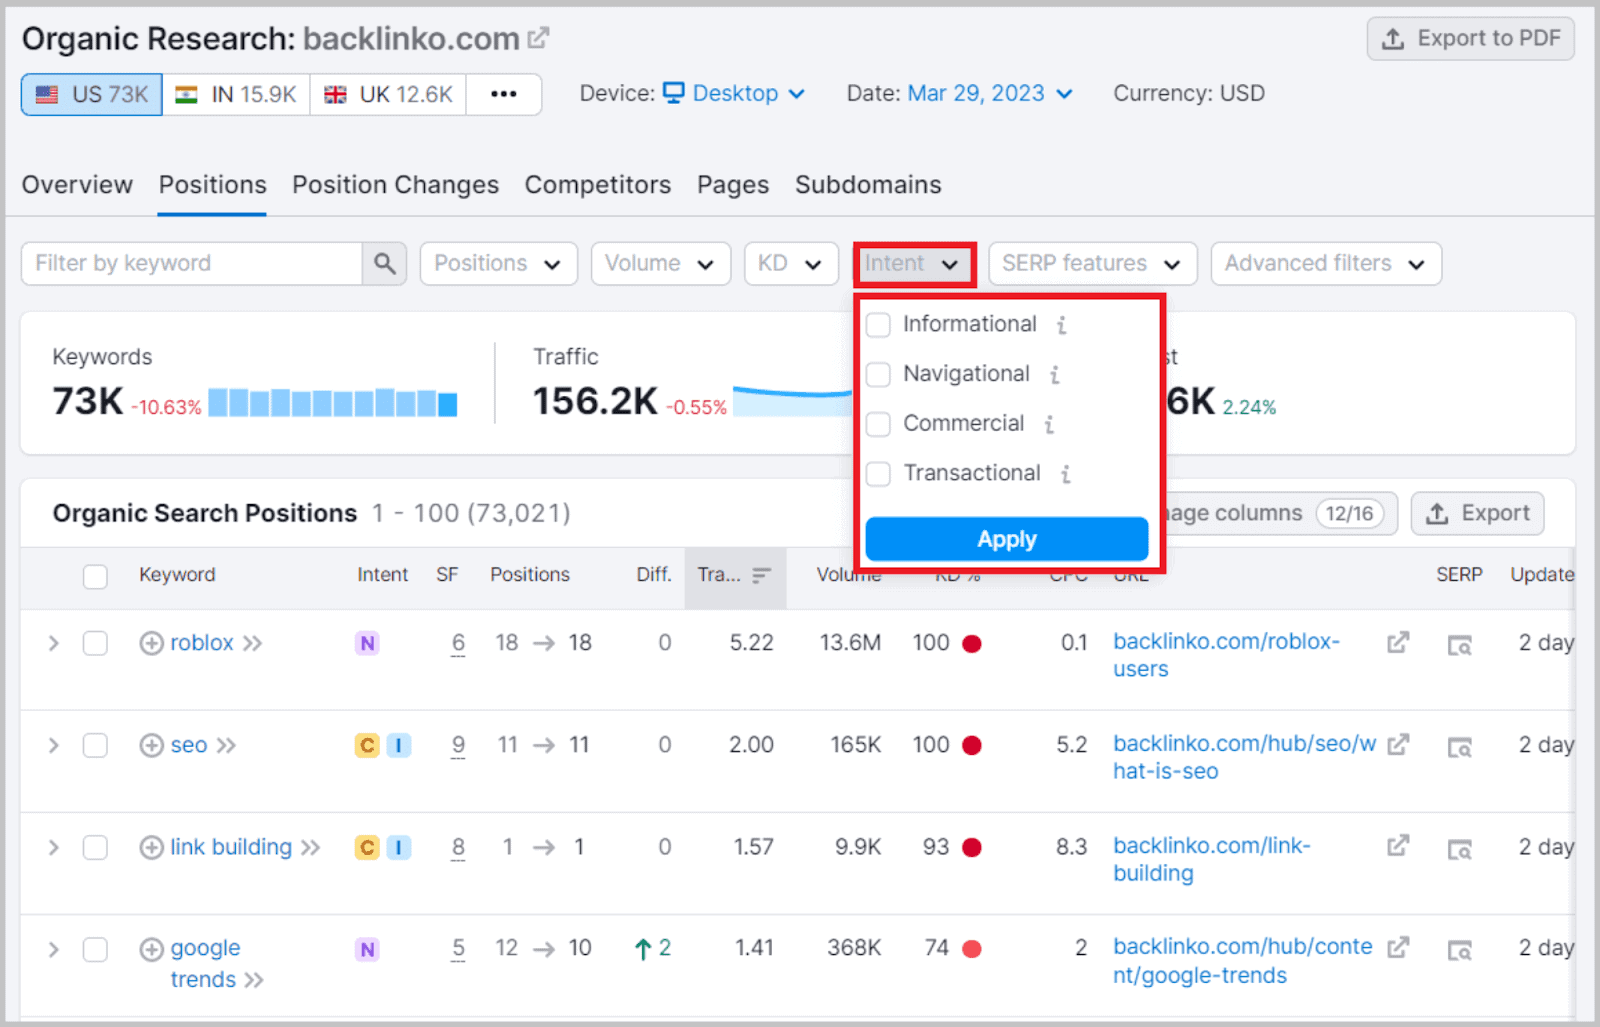Open the KD filter dropdown

790,263
